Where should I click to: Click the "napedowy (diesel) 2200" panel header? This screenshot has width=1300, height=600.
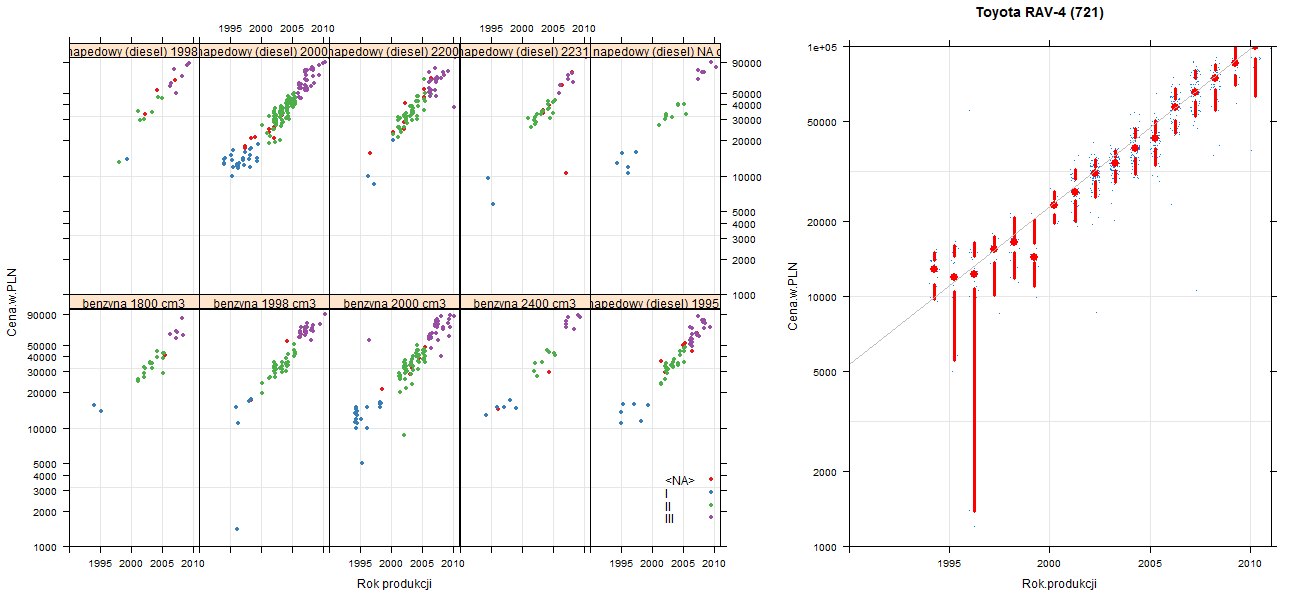coord(394,51)
